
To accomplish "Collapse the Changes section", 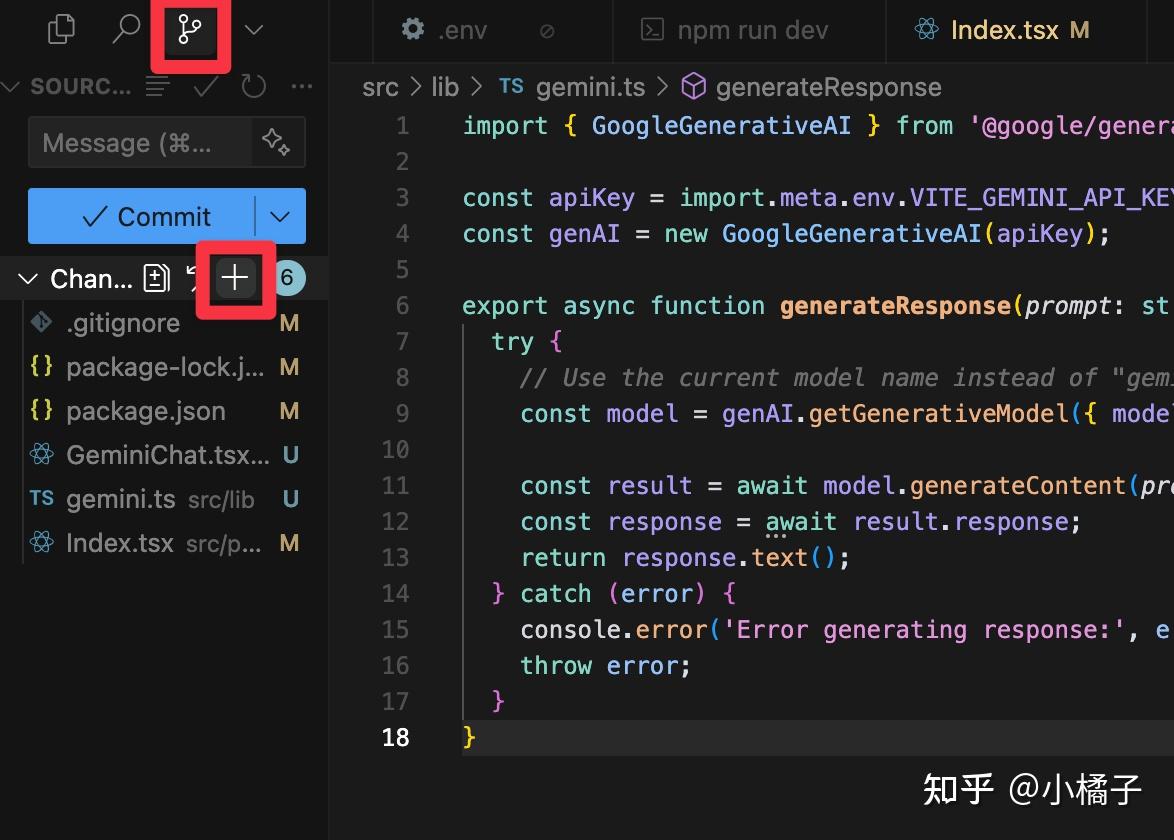I will [x=27, y=278].
